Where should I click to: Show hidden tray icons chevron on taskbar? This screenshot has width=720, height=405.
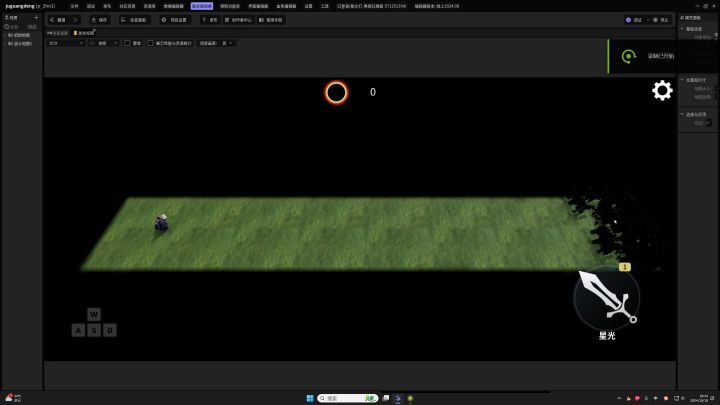619,398
